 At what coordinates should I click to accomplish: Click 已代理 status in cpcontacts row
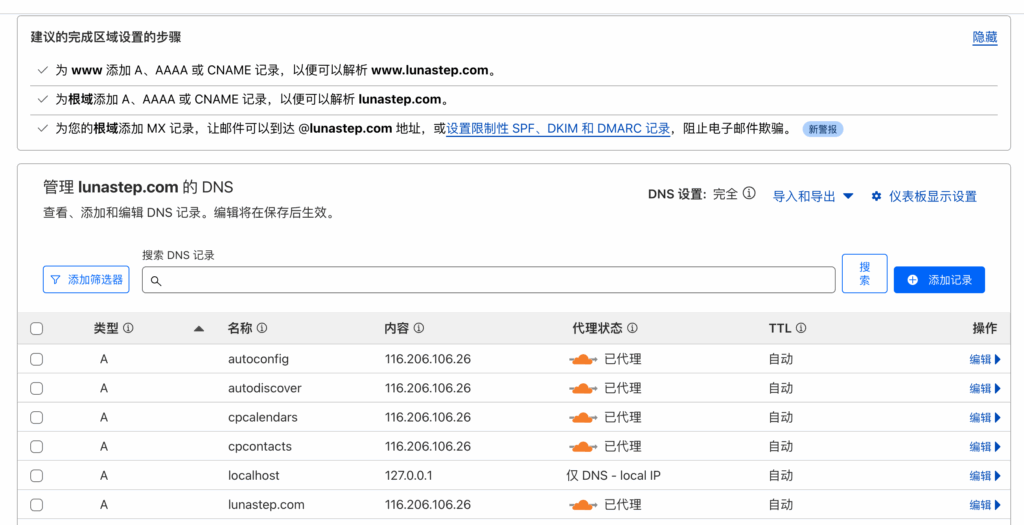[x=622, y=447]
